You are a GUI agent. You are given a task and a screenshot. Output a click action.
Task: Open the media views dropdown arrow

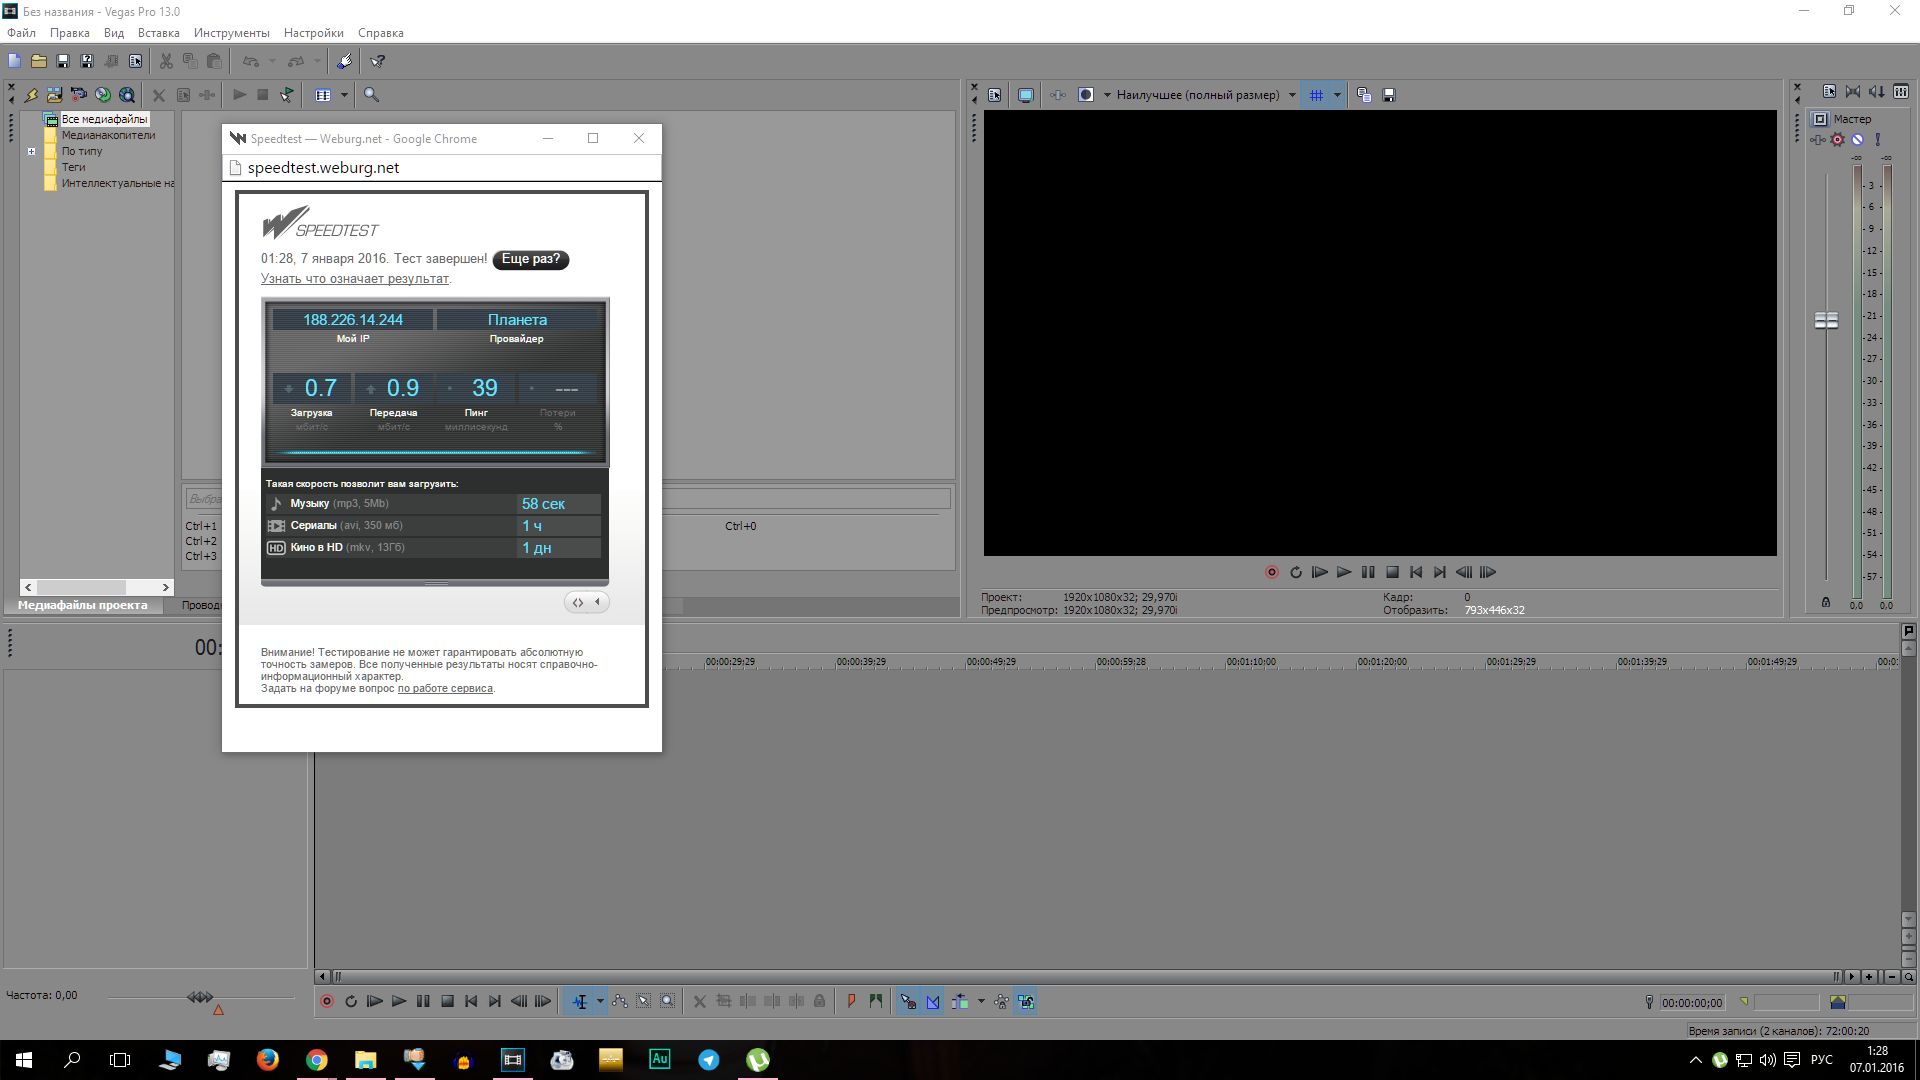tap(344, 95)
